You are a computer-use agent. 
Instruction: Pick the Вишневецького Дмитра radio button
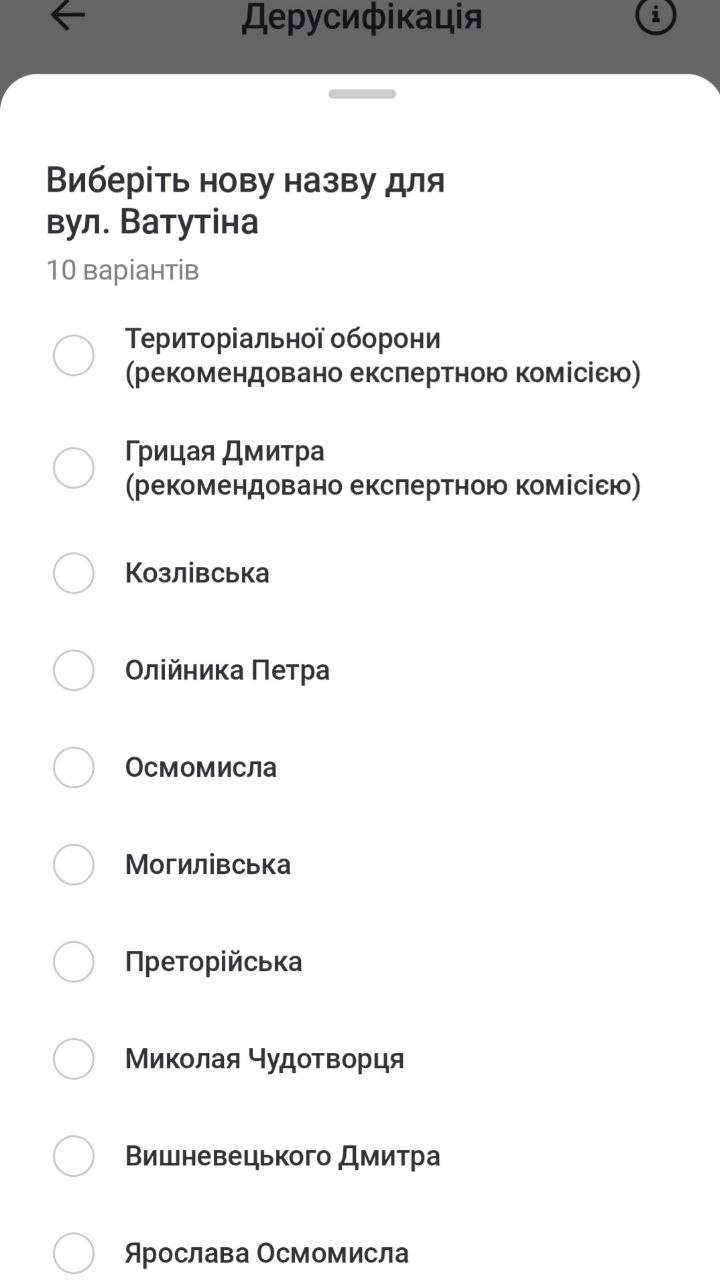74,1156
